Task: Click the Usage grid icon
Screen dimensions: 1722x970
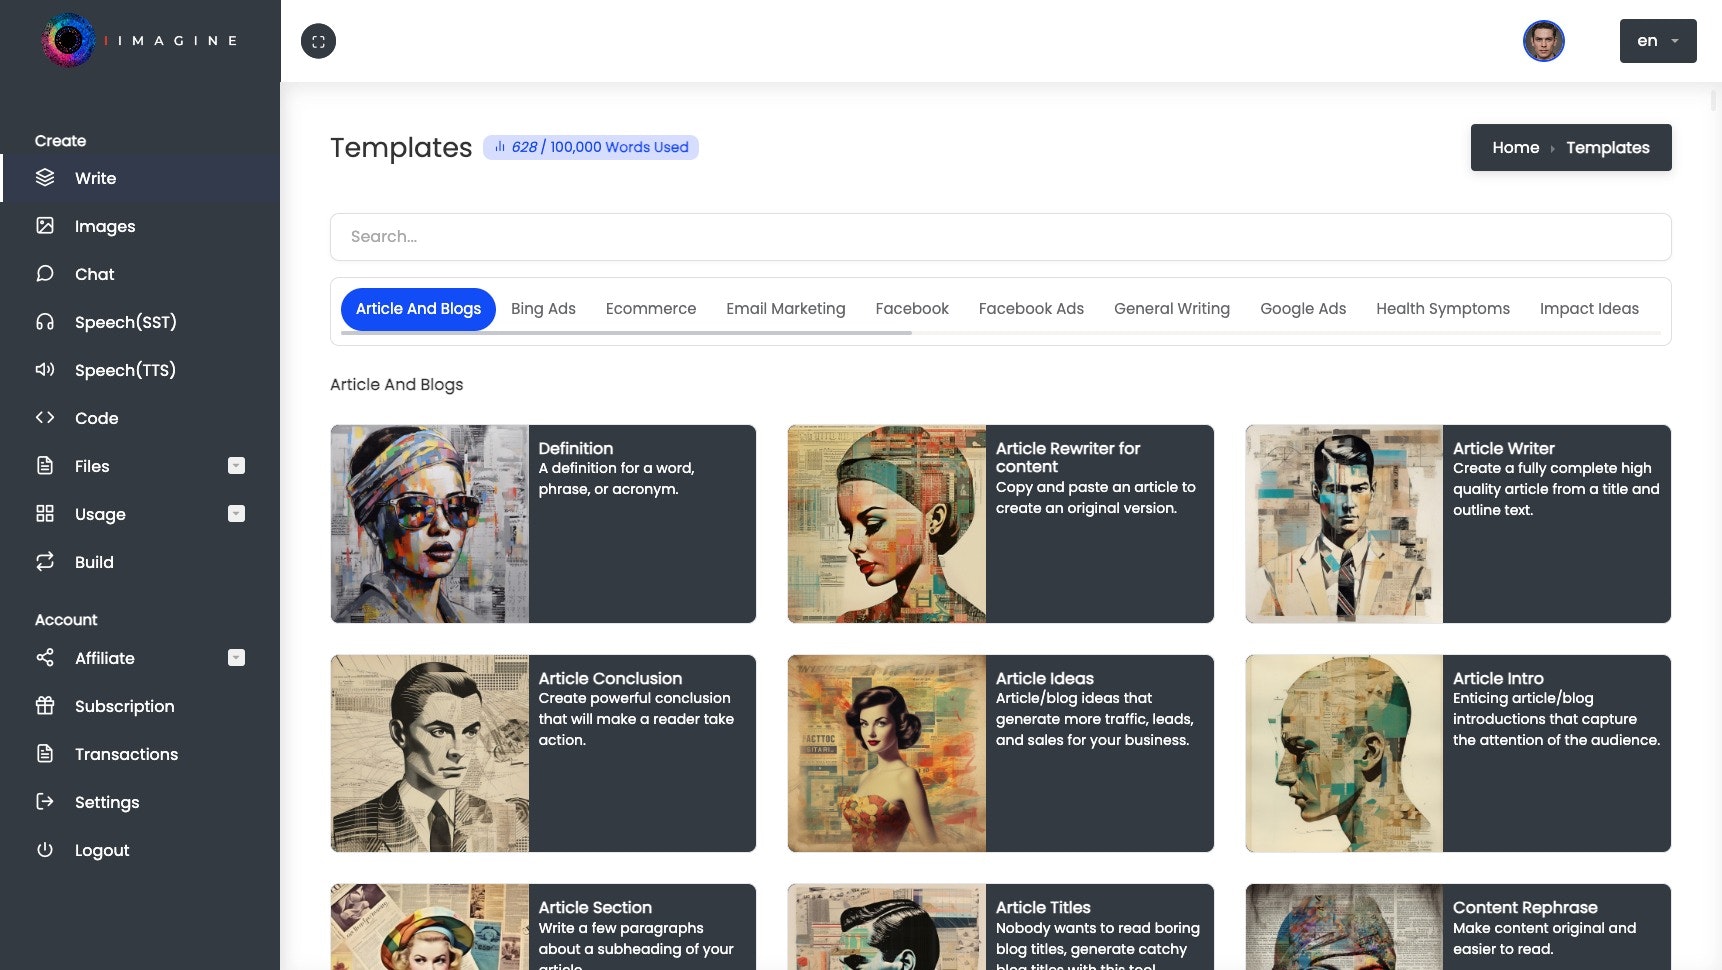Action: (45, 514)
